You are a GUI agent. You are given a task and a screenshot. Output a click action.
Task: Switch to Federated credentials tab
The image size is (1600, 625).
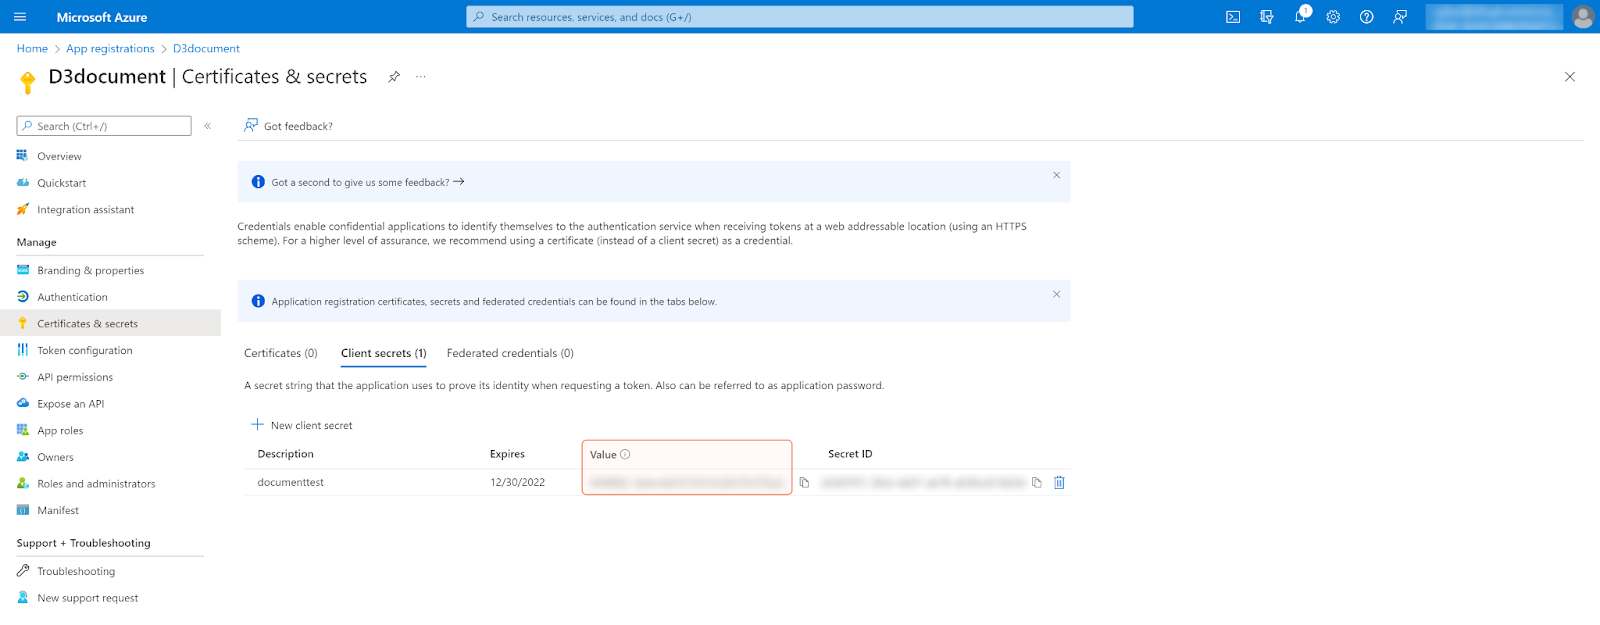click(x=510, y=353)
